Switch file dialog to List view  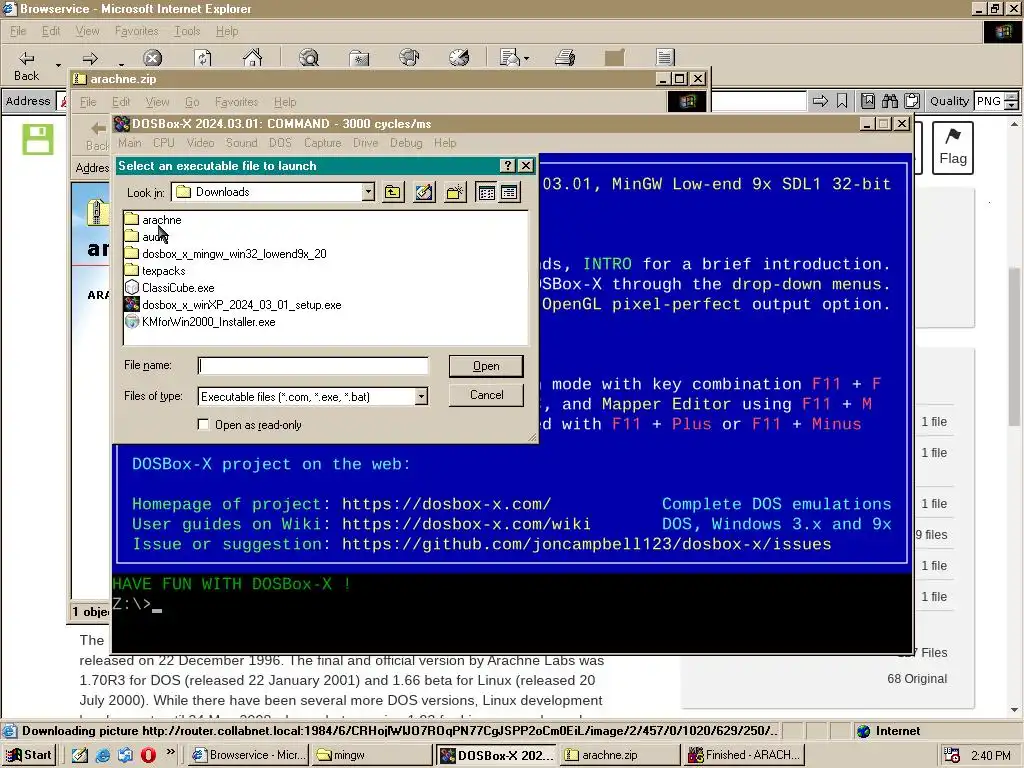[x=487, y=192]
